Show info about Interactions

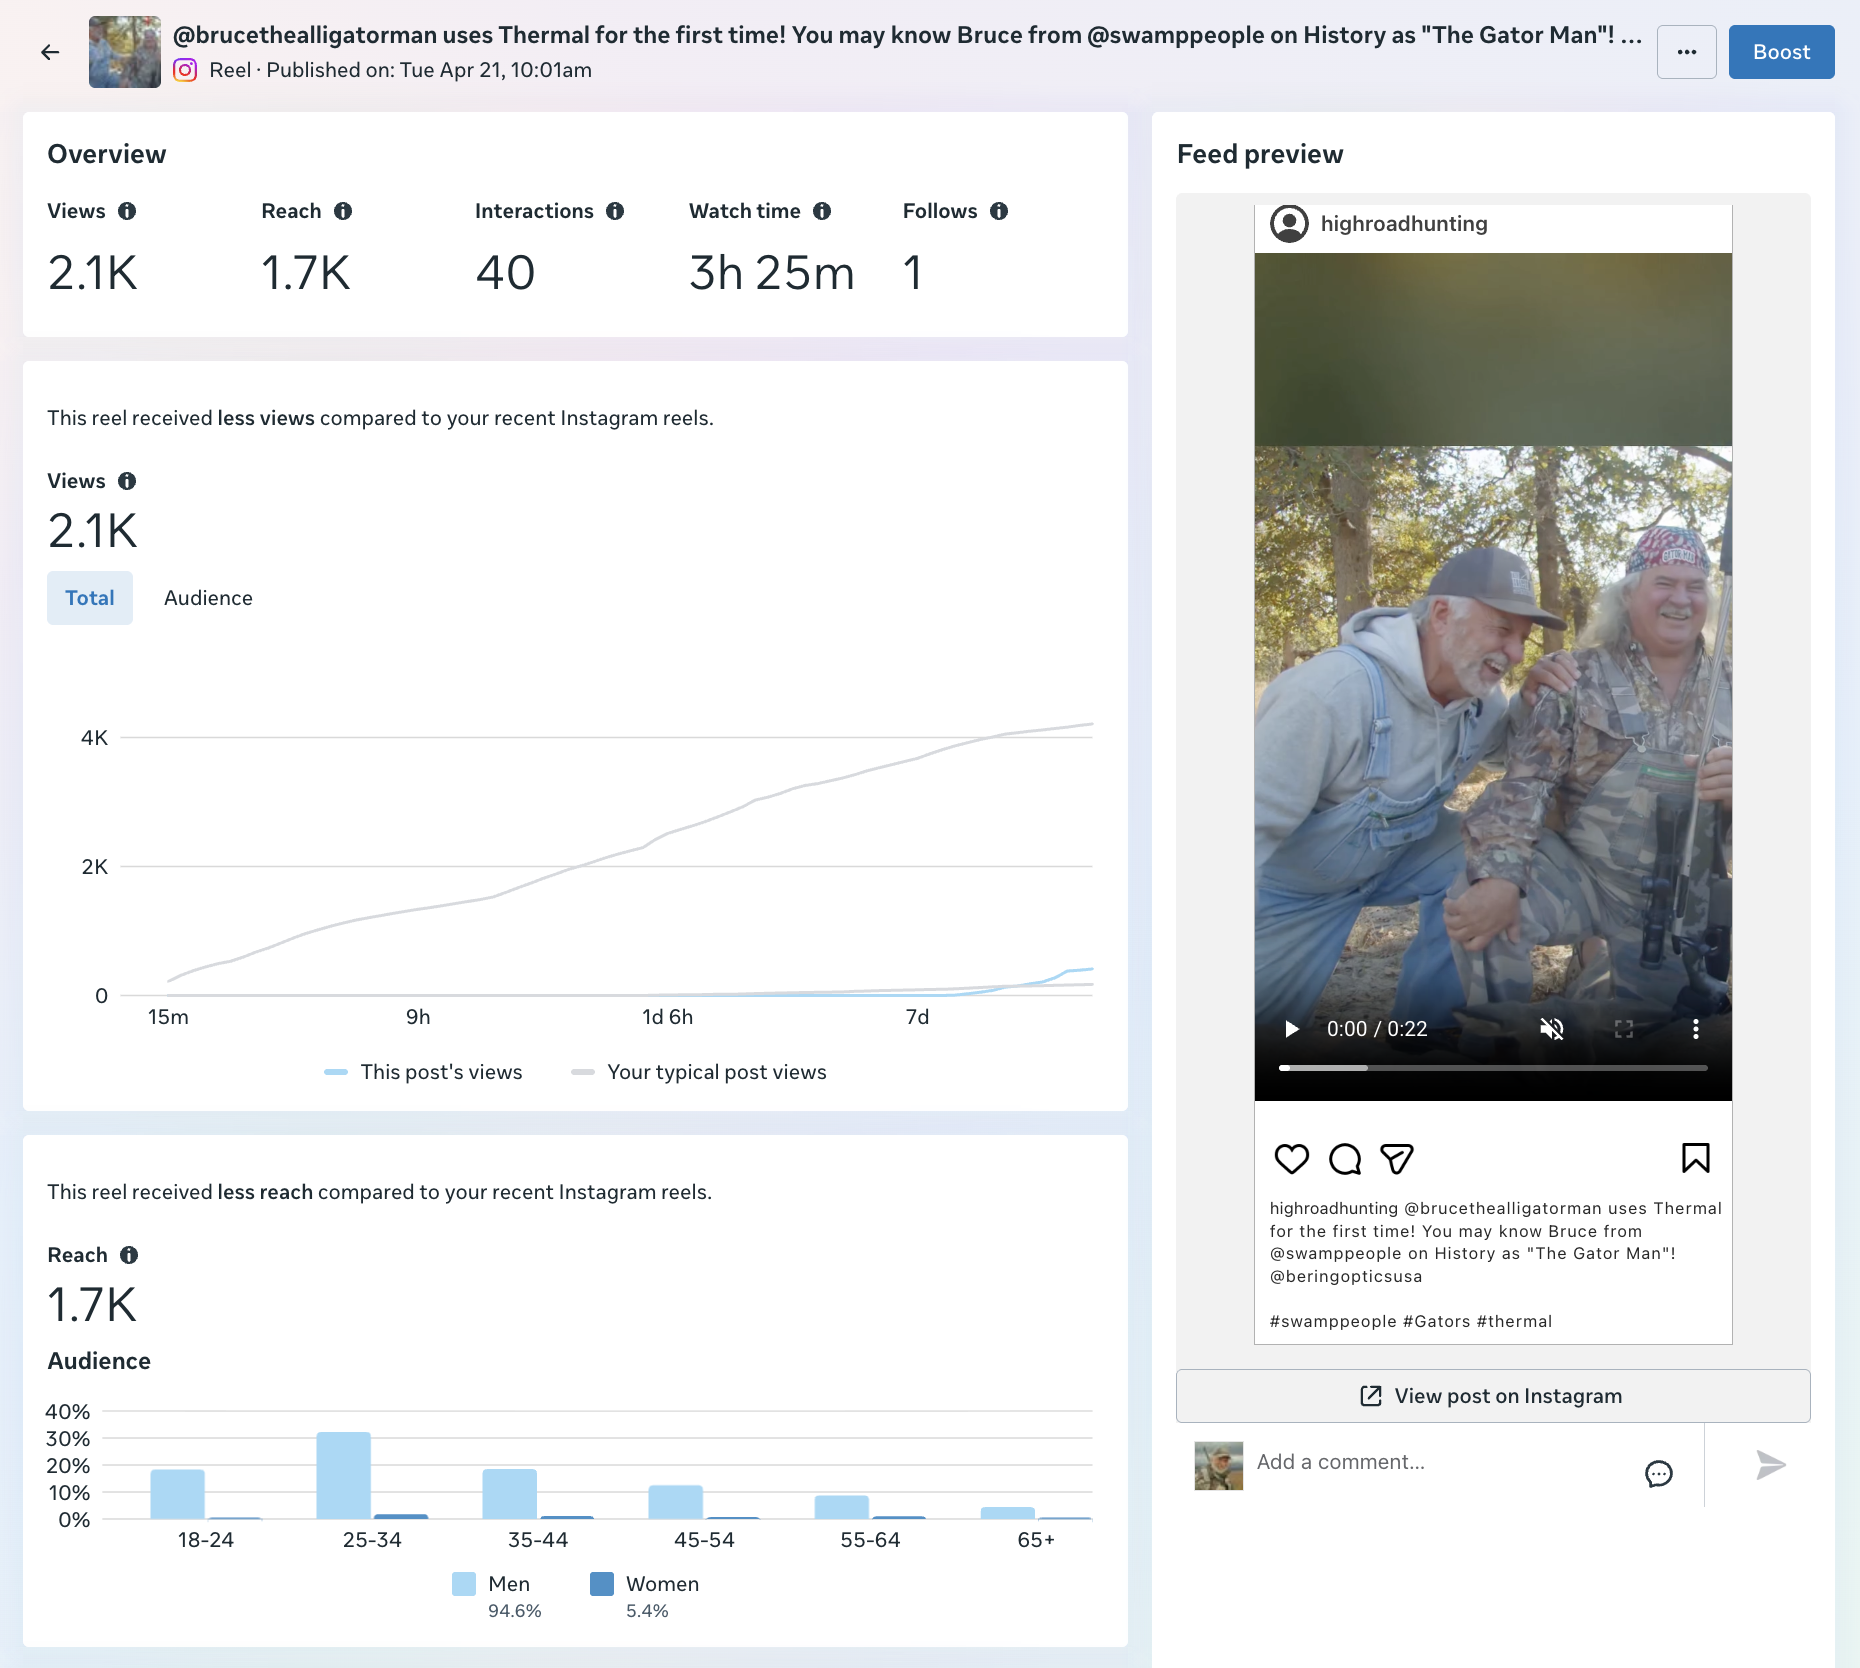pyautogui.click(x=615, y=211)
